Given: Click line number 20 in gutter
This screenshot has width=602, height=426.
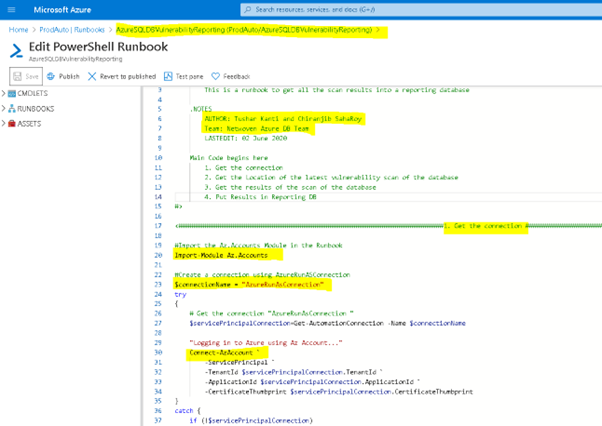Looking at the screenshot, I should coord(158,255).
